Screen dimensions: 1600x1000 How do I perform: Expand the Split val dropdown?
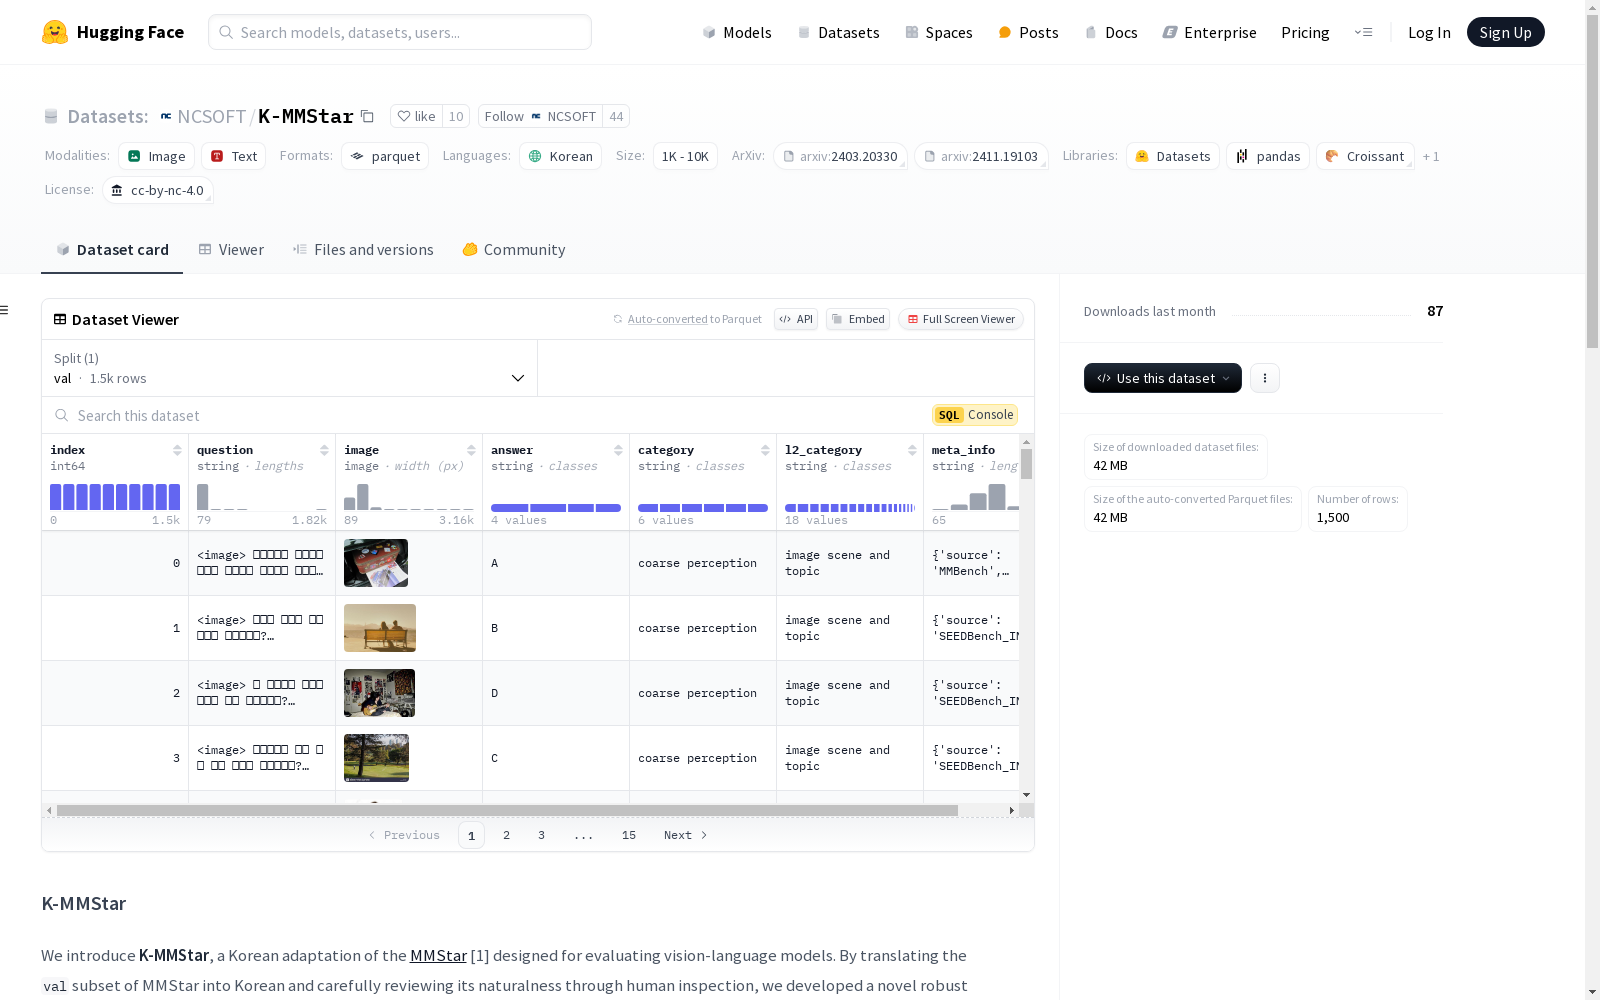pyautogui.click(x=289, y=368)
